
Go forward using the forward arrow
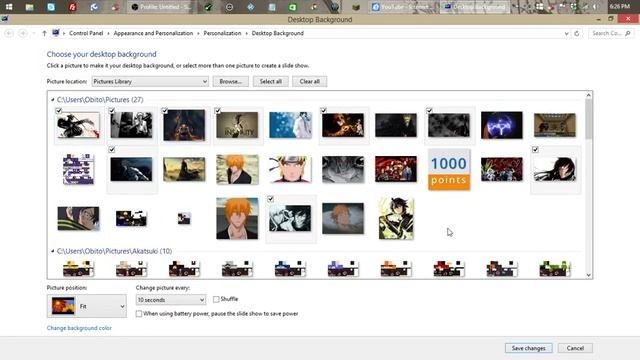(x=23, y=33)
